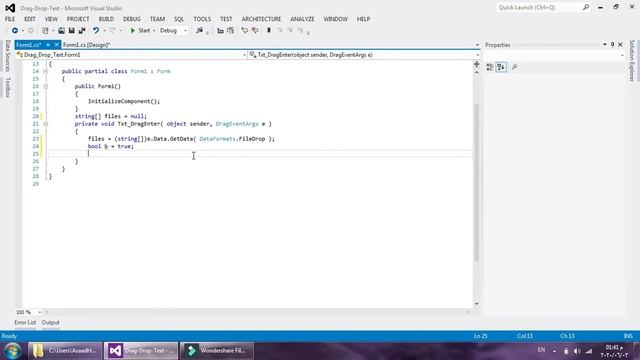The image size is (640, 360).
Task: Click the Open File toolbar icon
Action: tap(61, 31)
